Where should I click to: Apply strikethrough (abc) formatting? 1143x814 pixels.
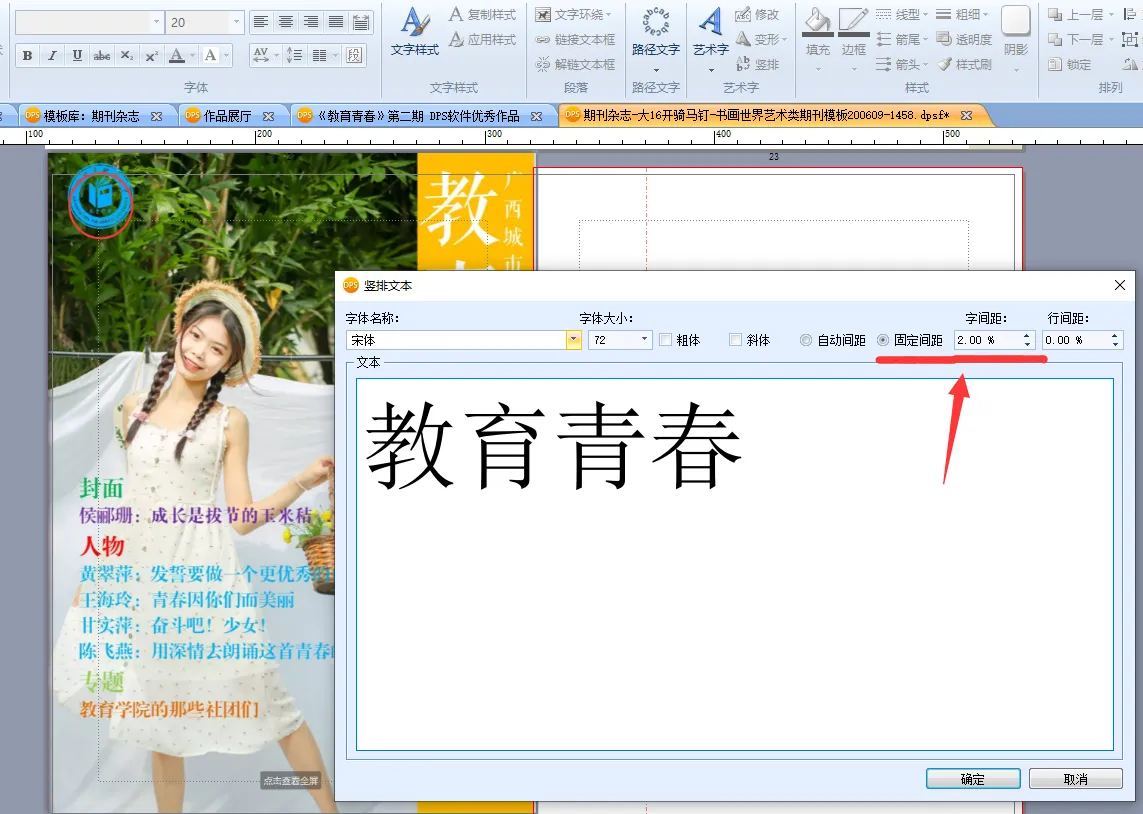coord(102,55)
